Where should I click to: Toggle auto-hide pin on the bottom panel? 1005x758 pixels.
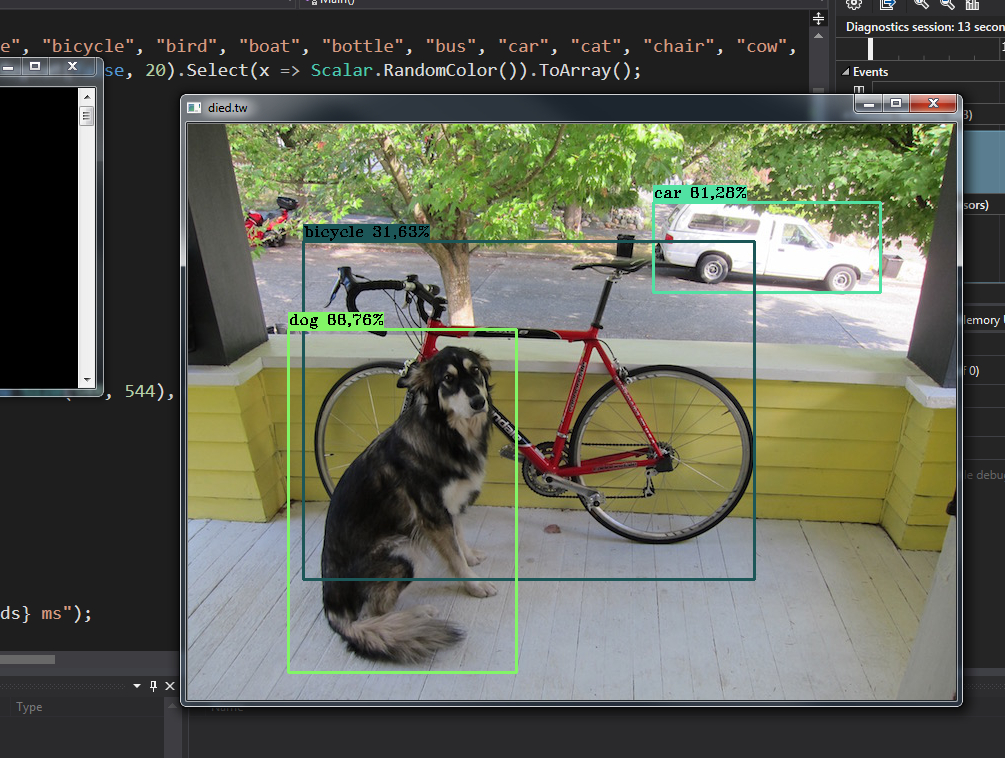coord(153,686)
